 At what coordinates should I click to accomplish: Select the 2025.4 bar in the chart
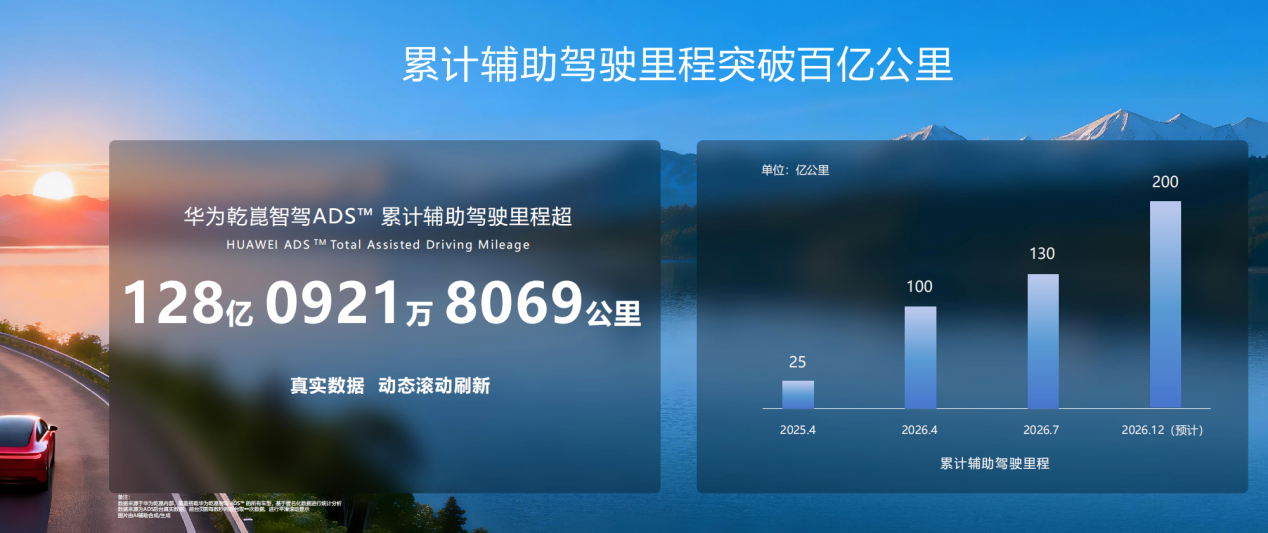tap(798, 394)
